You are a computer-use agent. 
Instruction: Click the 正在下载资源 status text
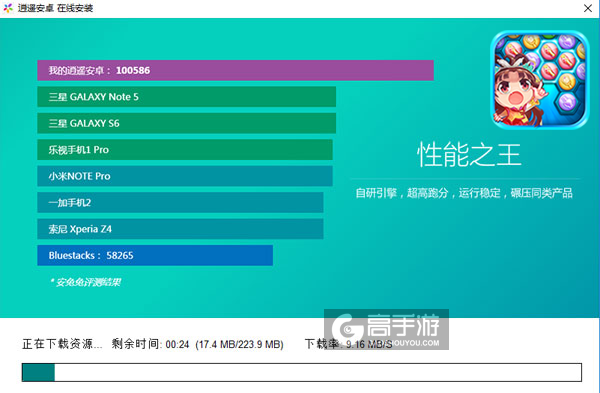pos(62,344)
